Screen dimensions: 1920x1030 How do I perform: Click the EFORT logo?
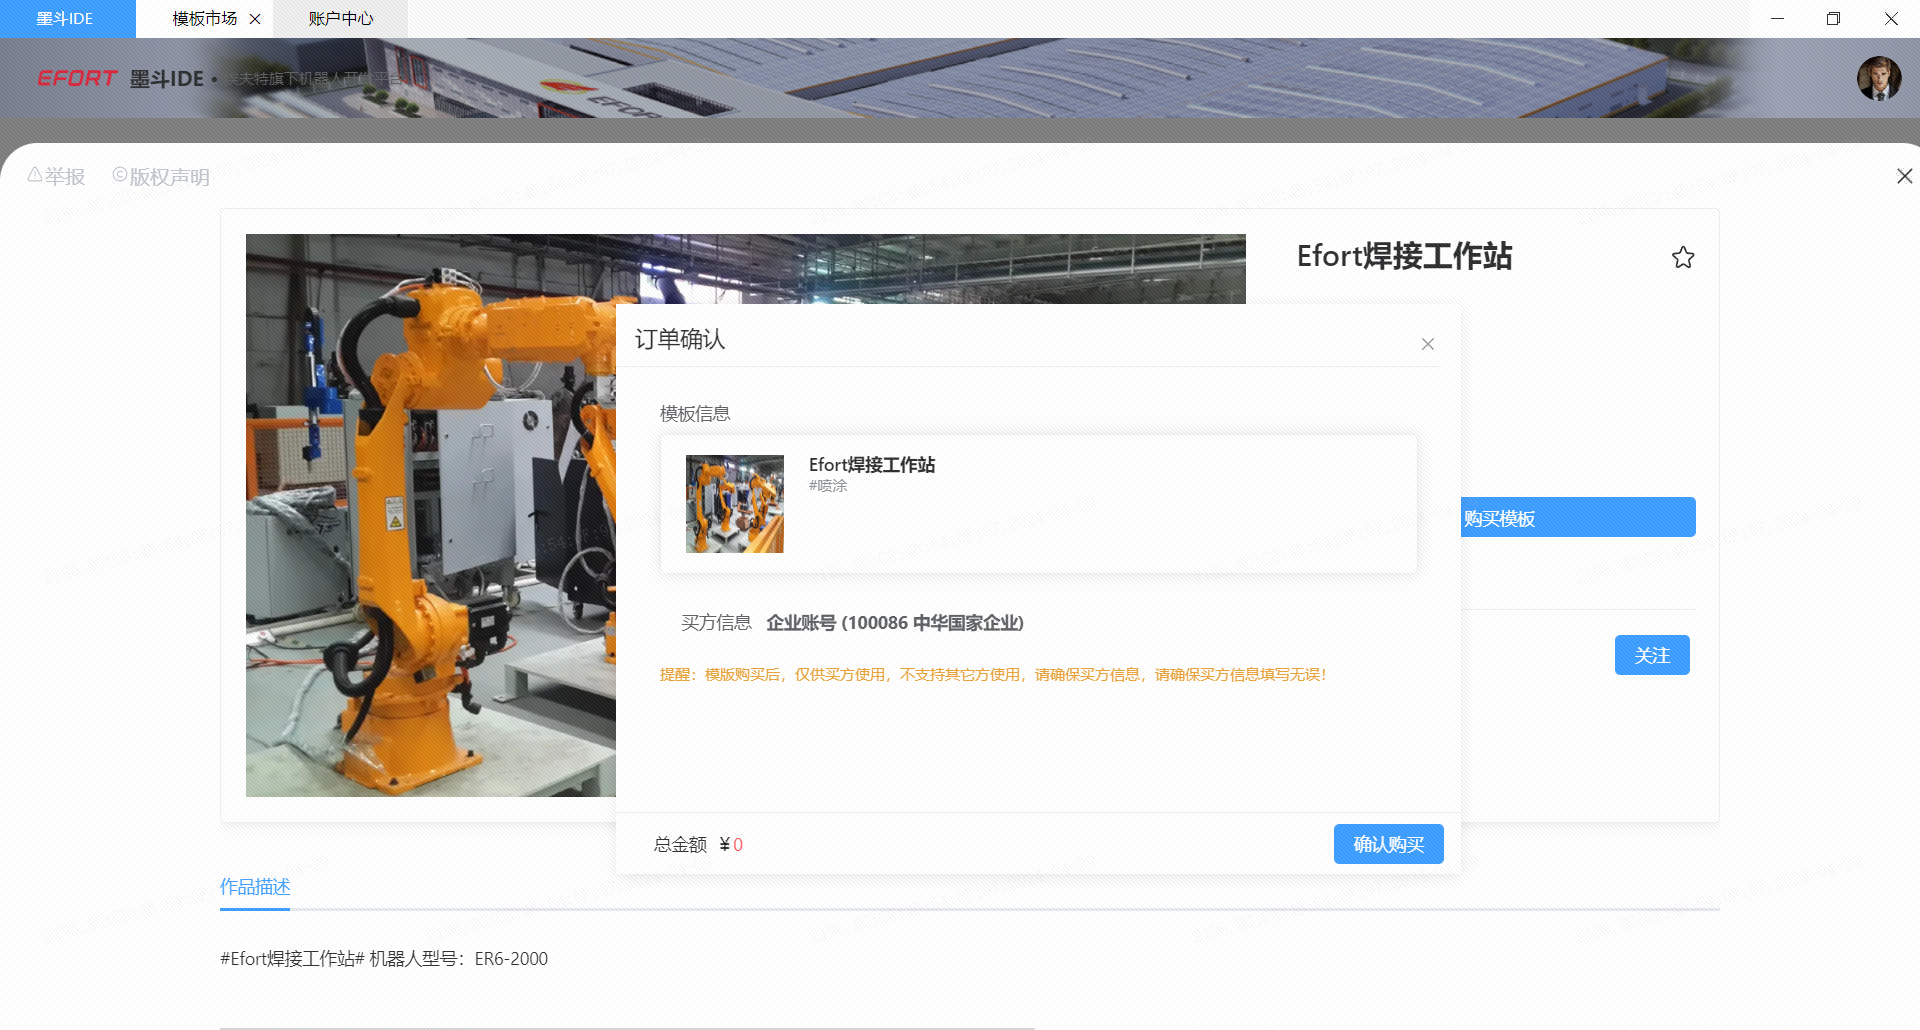tap(77, 78)
